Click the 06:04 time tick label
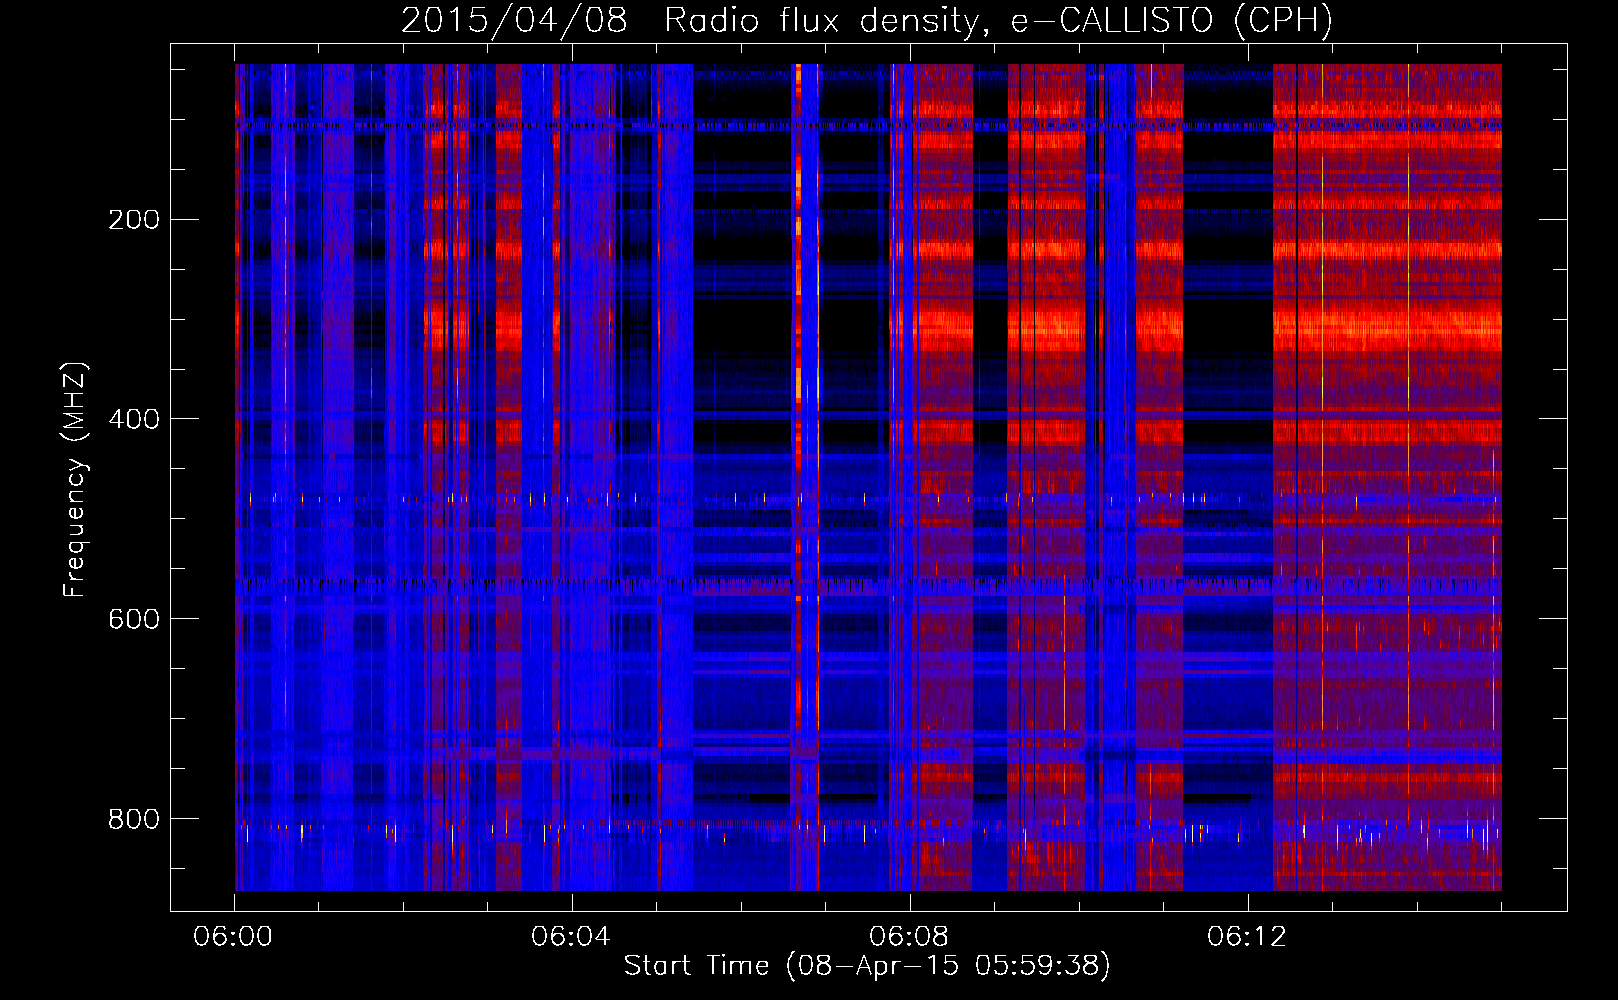 pyautogui.click(x=571, y=937)
